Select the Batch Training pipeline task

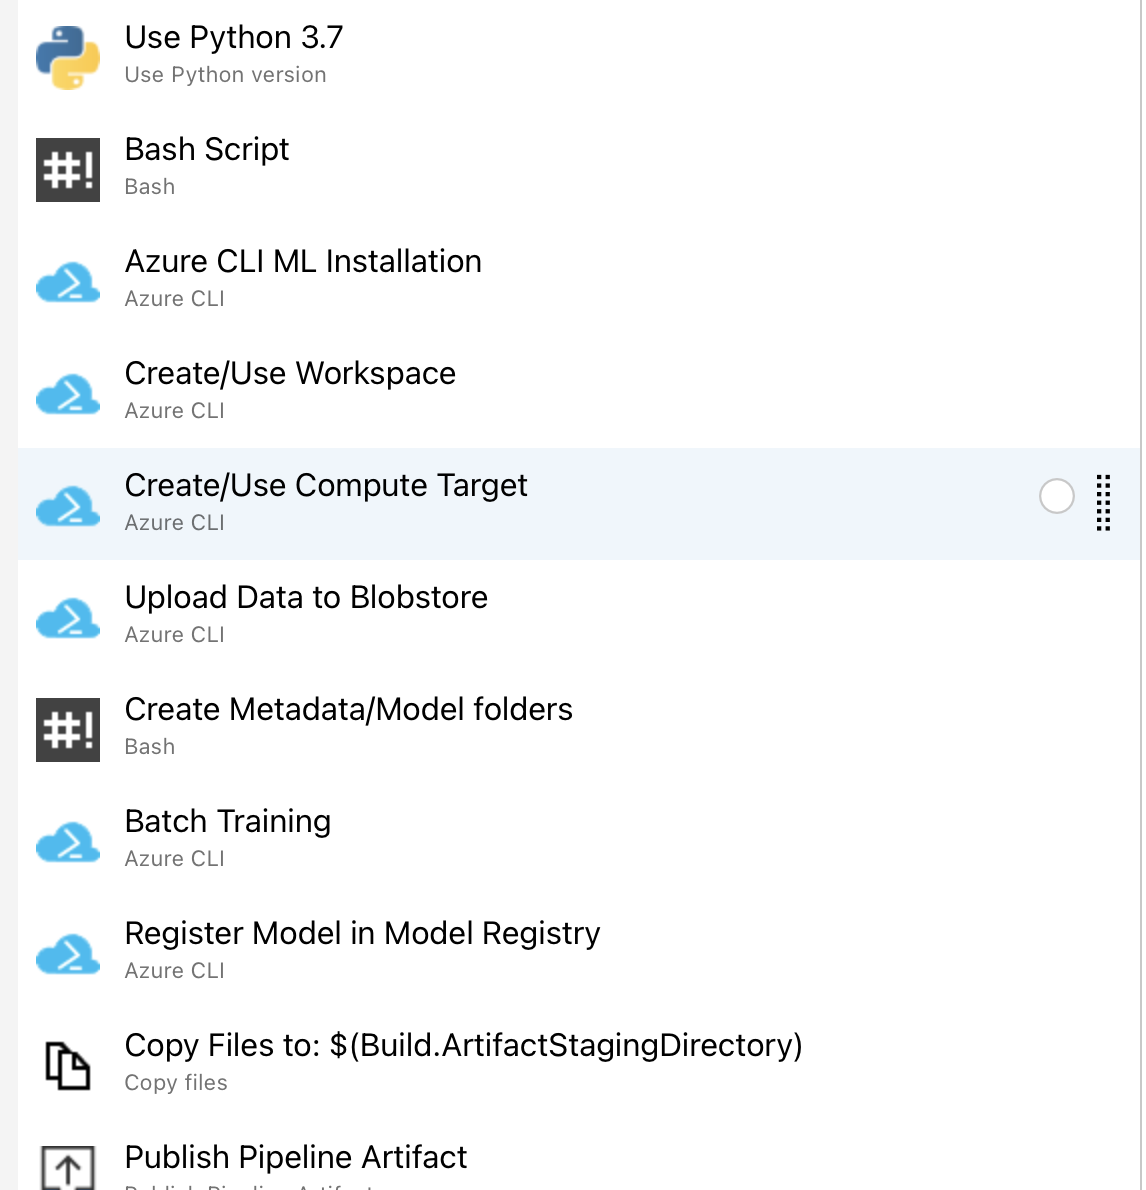228,821
